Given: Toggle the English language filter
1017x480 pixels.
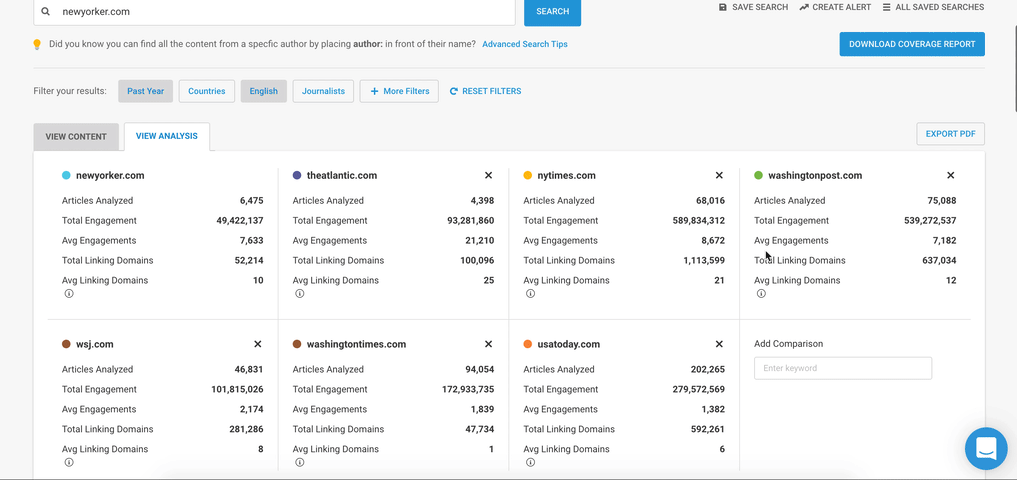Looking at the screenshot, I should click(264, 91).
